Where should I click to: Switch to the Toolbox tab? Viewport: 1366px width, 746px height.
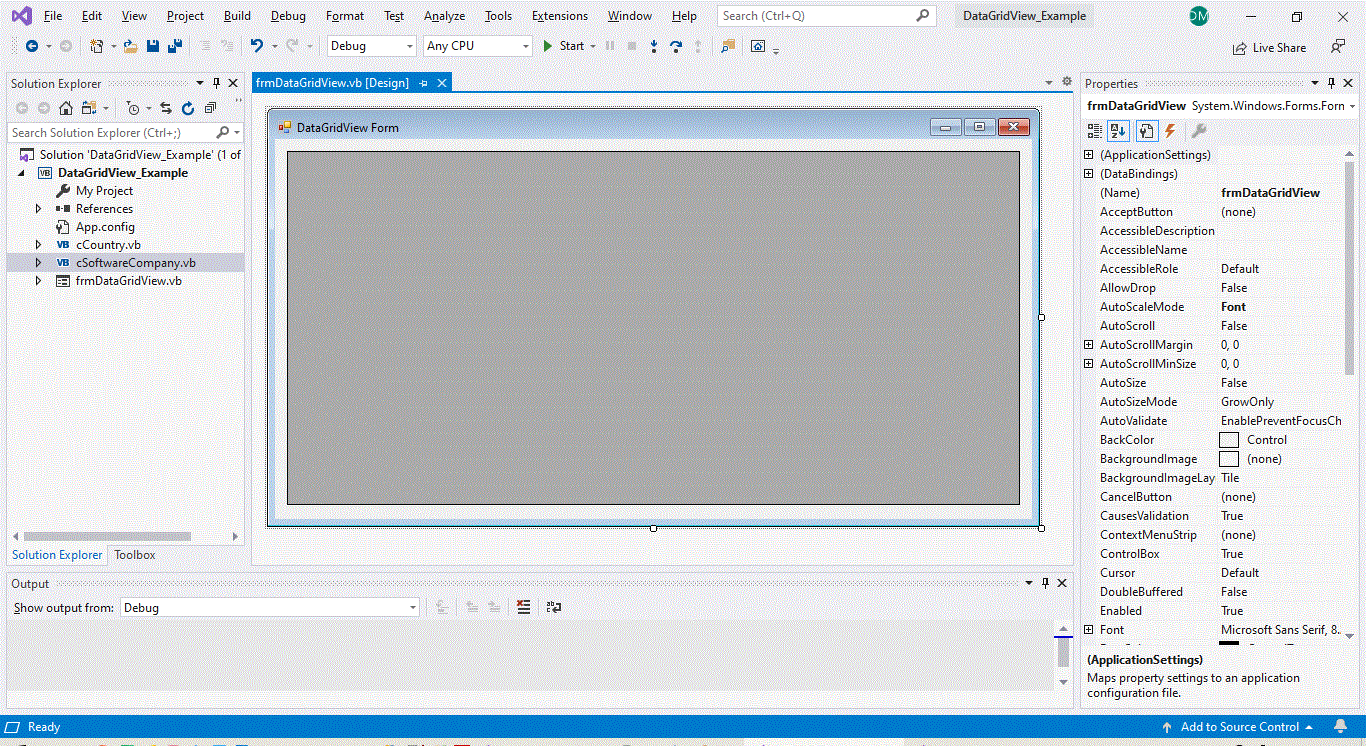click(134, 555)
